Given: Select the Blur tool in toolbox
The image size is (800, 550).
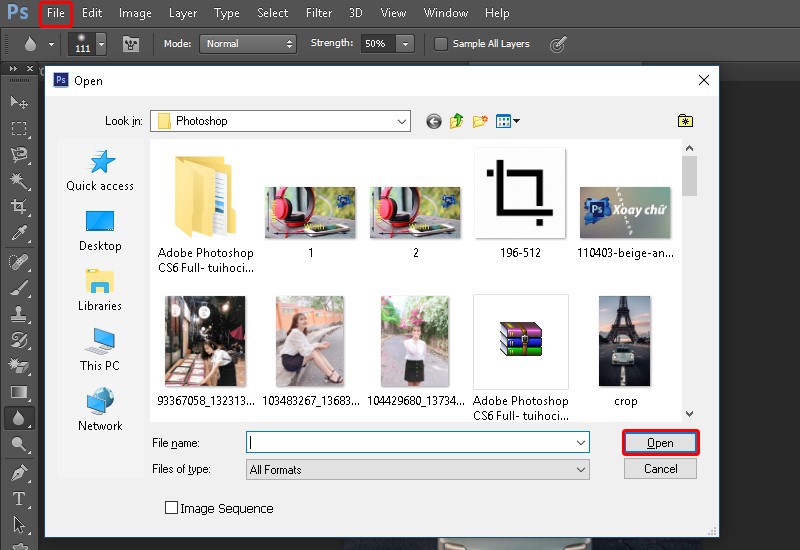Looking at the screenshot, I should [x=19, y=418].
